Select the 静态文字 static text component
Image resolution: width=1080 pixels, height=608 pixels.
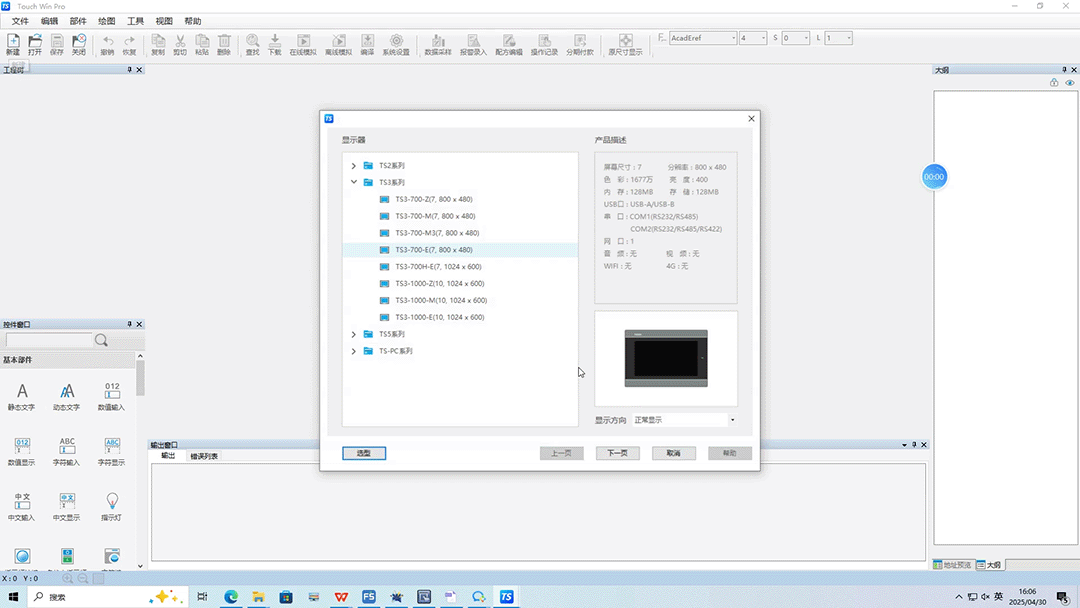click(x=21, y=397)
